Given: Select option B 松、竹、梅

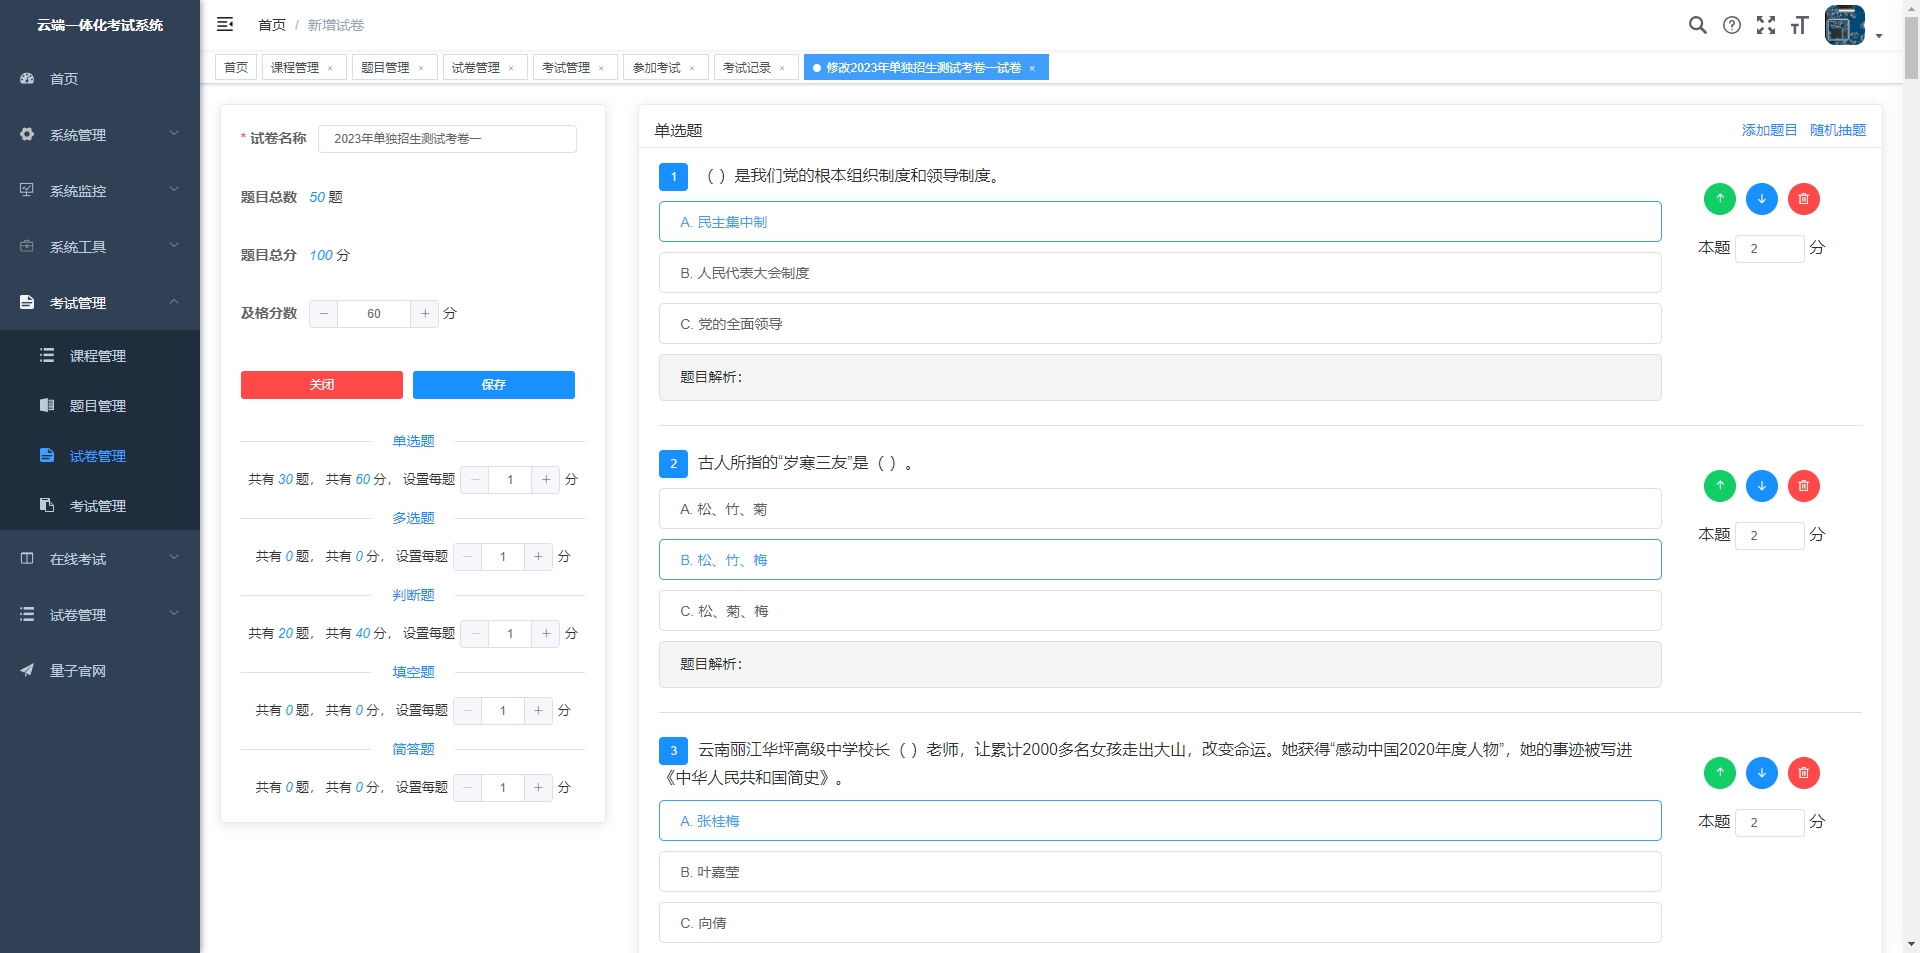Looking at the screenshot, I should tap(1160, 560).
